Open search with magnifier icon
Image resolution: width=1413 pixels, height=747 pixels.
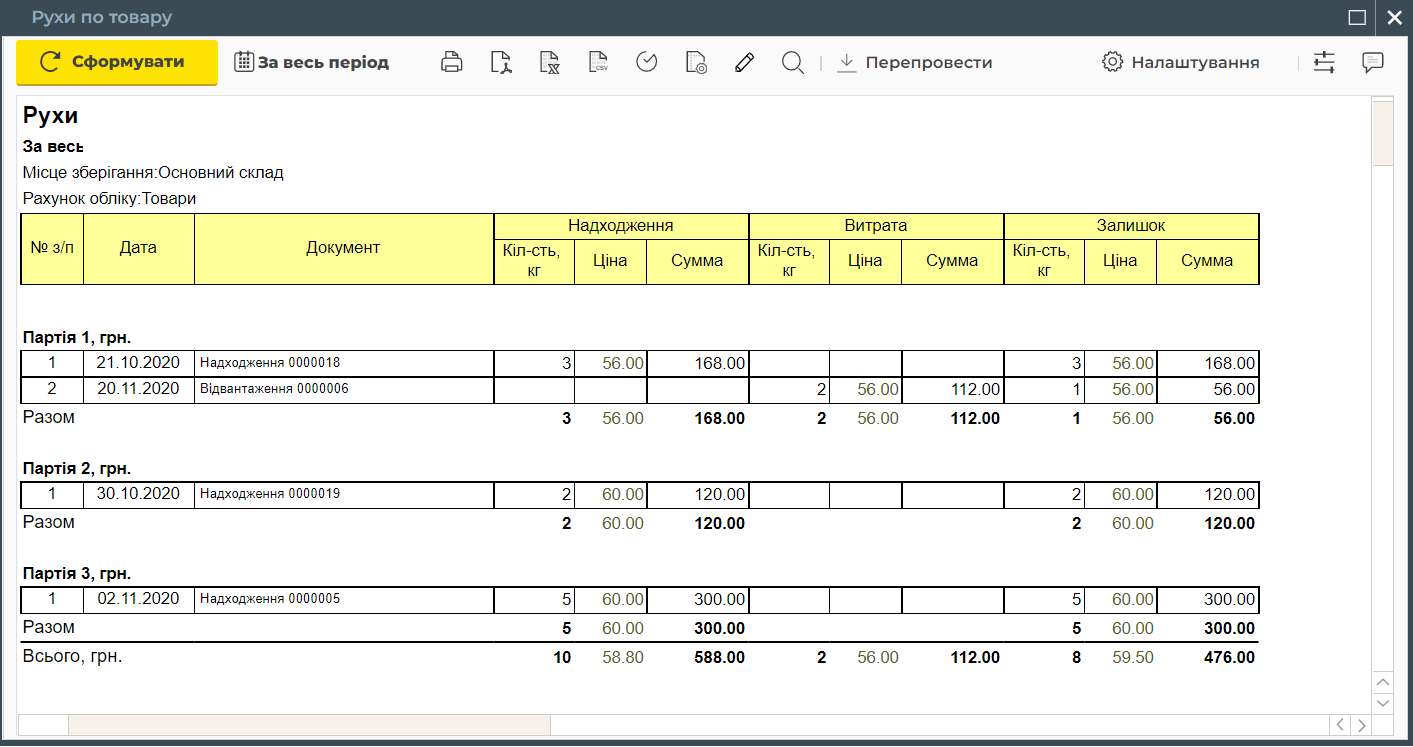(793, 62)
